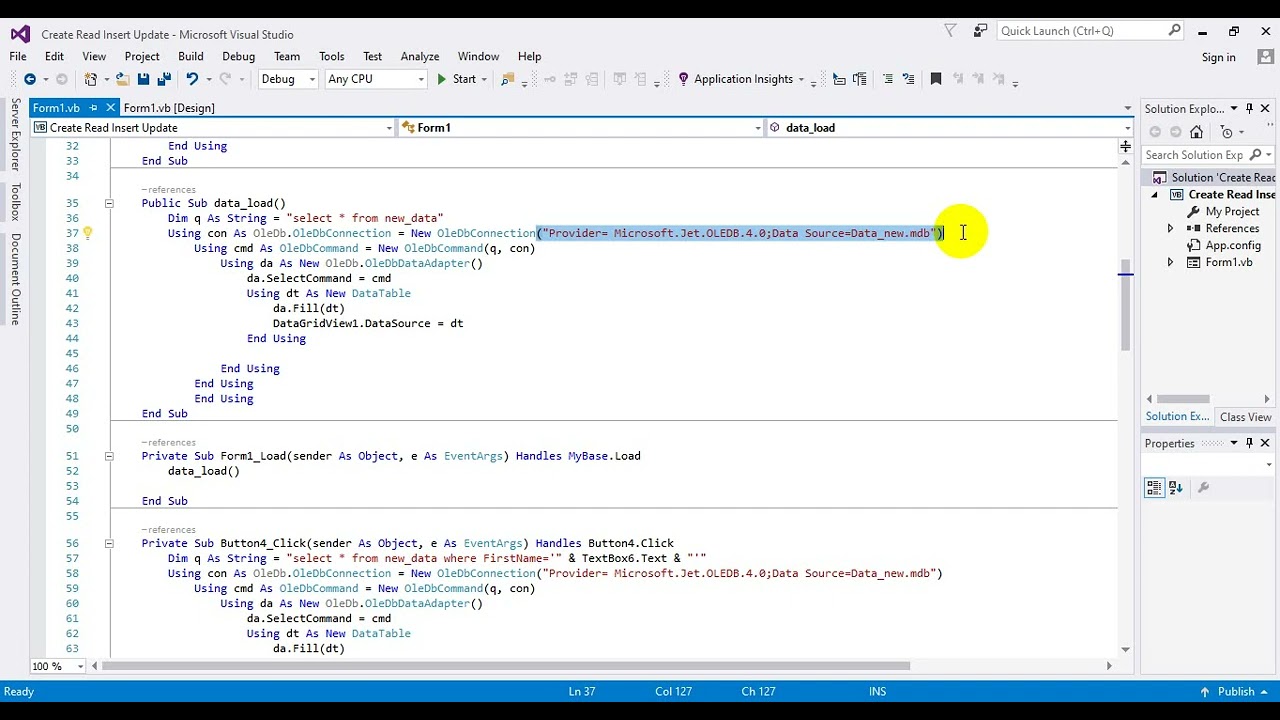
Task: Toggle a bookmark on the current line
Action: (x=936, y=79)
